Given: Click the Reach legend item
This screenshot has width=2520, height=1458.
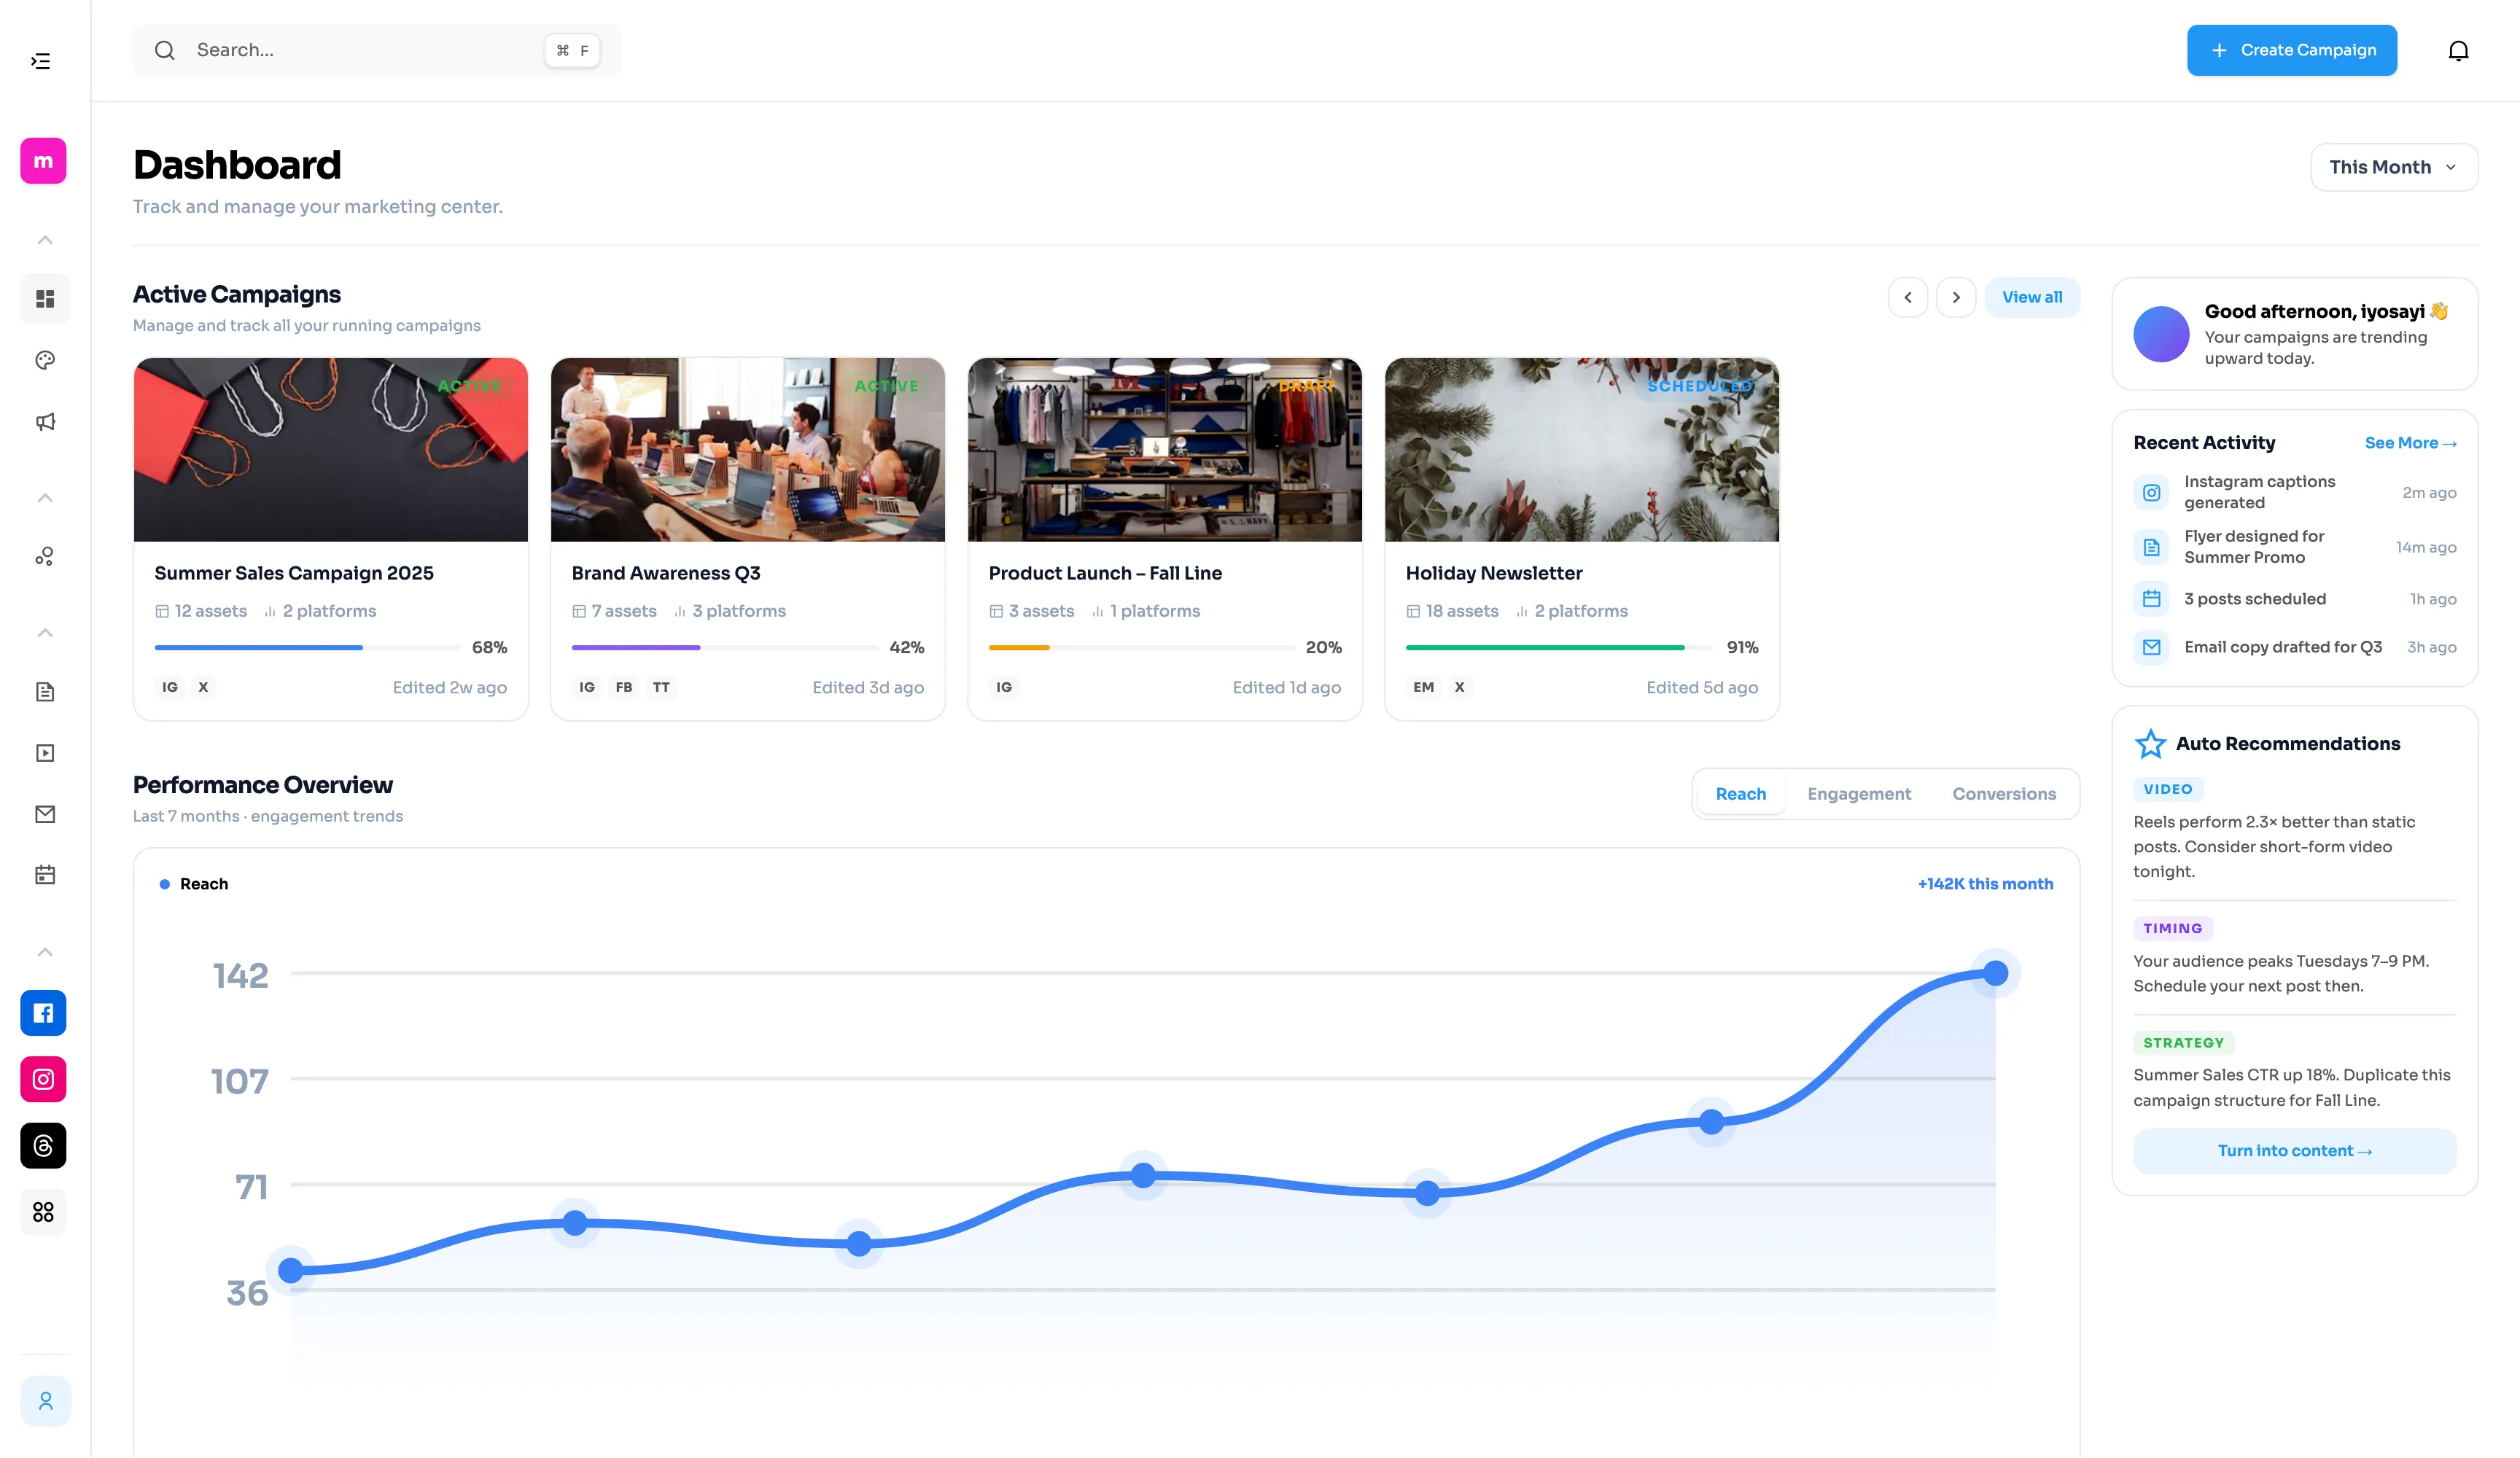Looking at the screenshot, I should click(194, 884).
